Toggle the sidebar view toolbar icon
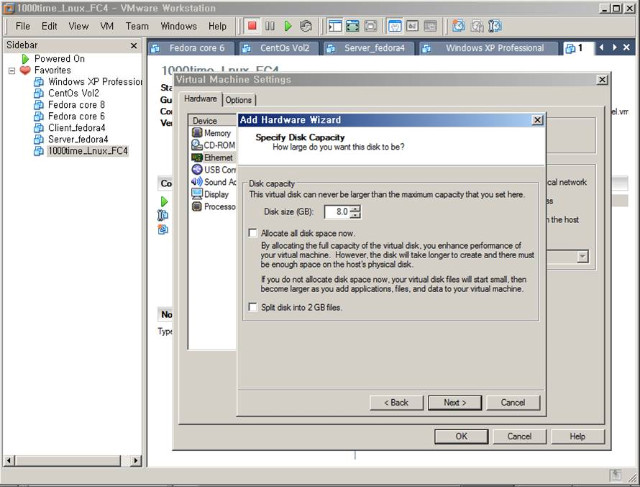The image size is (640, 487). click(x=335, y=26)
